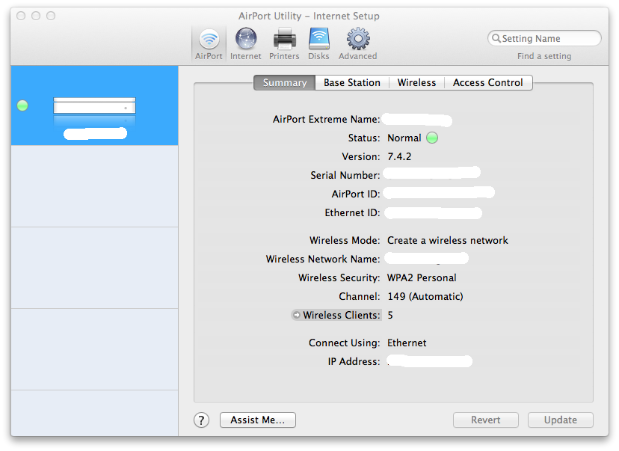Image resolution: width=619 pixels, height=451 pixels.
Task: Switch to the Wireless tab
Action: click(x=416, y=83)
